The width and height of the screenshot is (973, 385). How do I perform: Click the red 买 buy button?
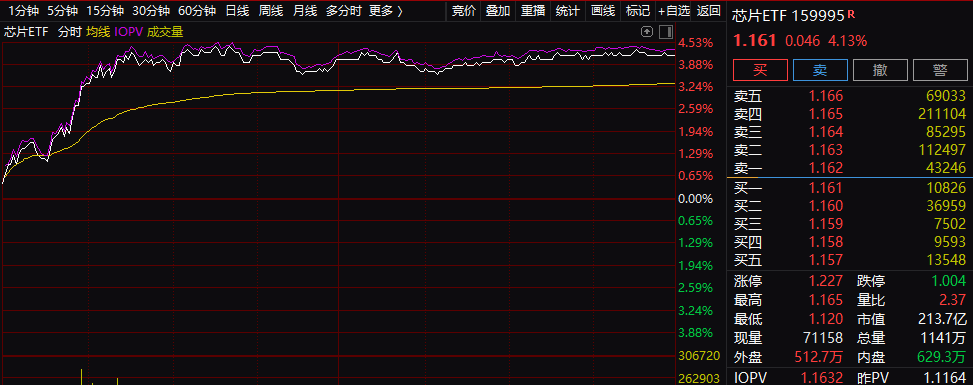(x=760, y=70)
